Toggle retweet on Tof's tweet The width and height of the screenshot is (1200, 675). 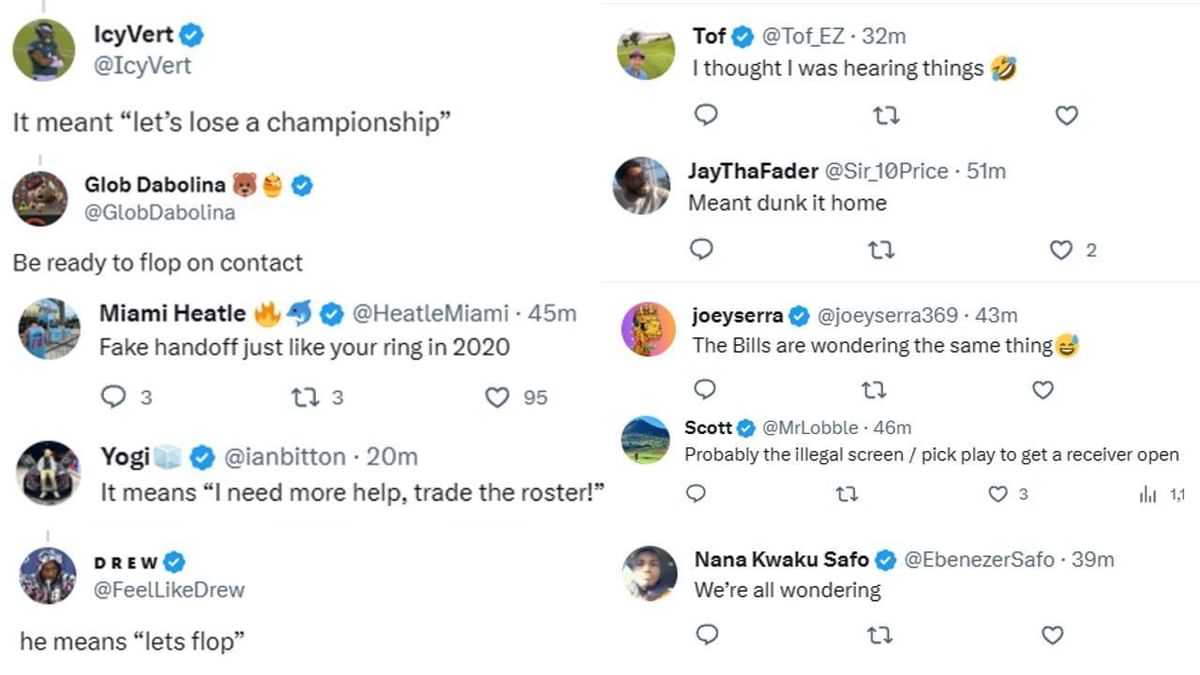tap(885, 116)
